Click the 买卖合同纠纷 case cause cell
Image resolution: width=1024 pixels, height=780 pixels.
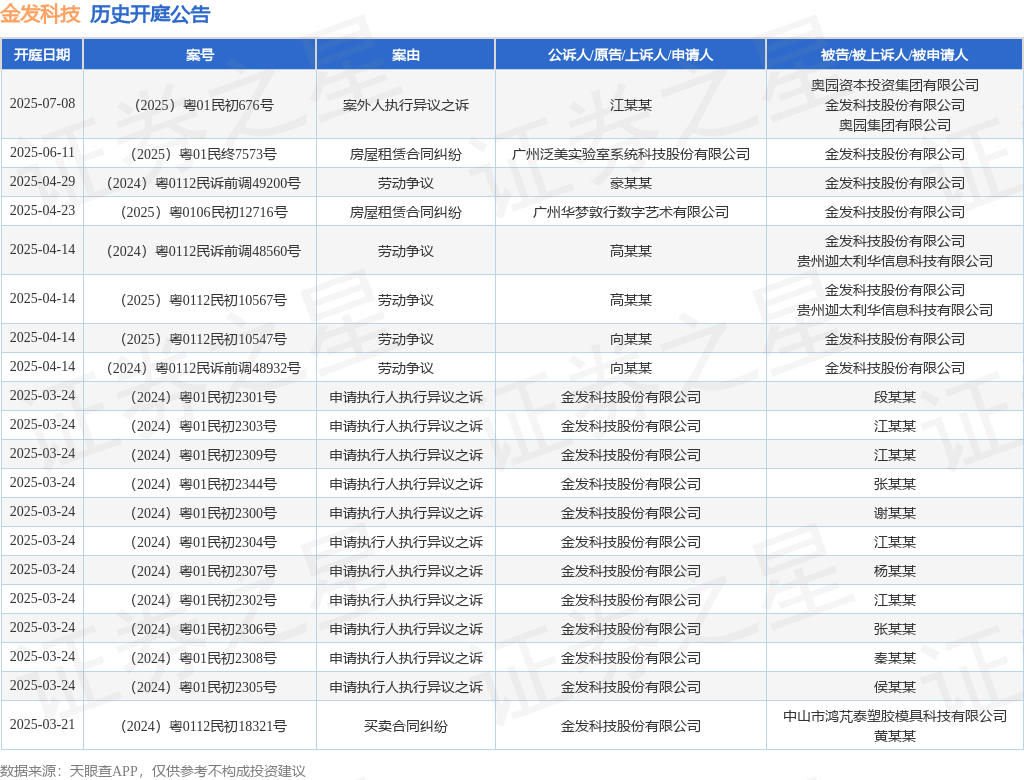pyautogui.click(x=406, y=726)
